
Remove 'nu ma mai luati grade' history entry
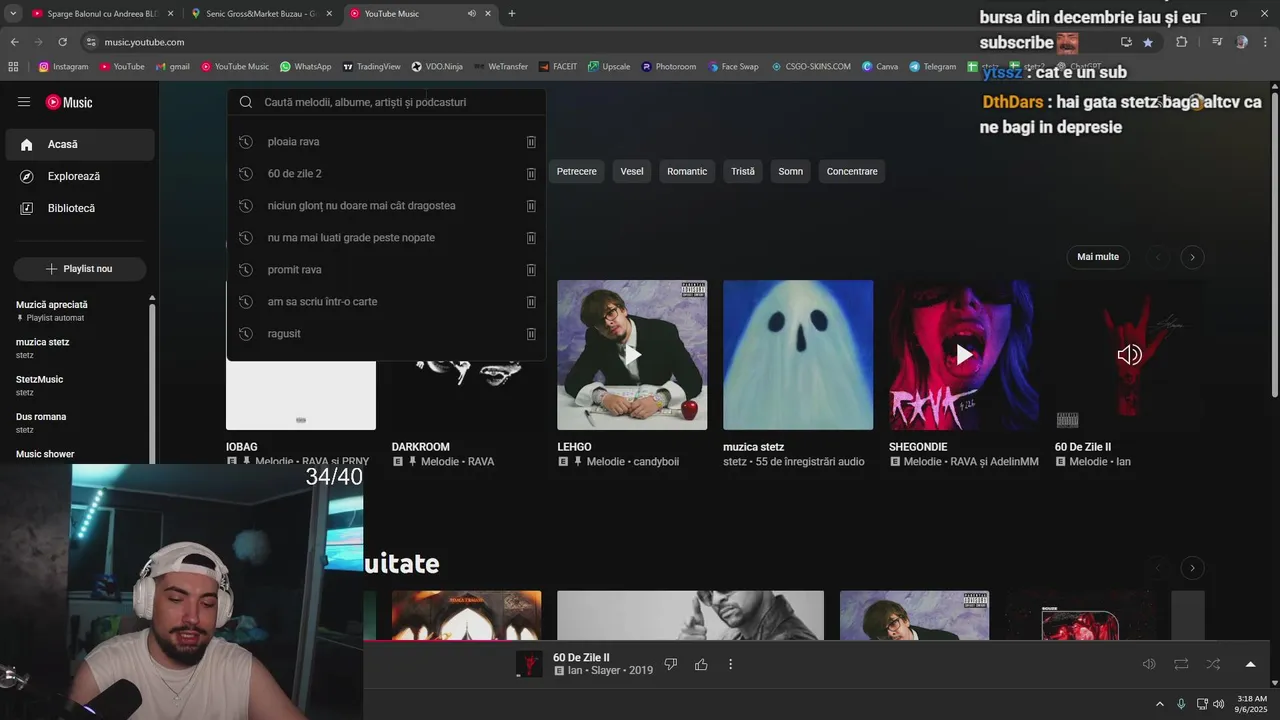(x=531, y=238)
